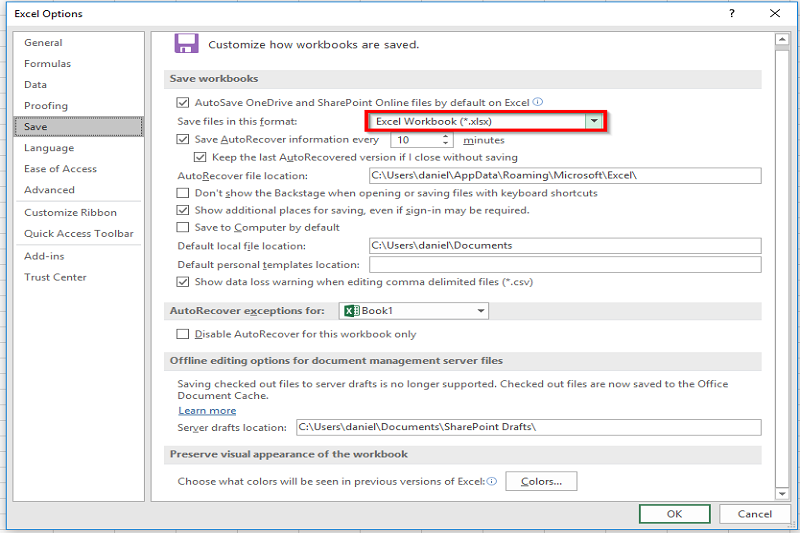Enable Disable AutoRecover for this workbook only
This screenshot has height=533, width=800.
coord(183,334)
